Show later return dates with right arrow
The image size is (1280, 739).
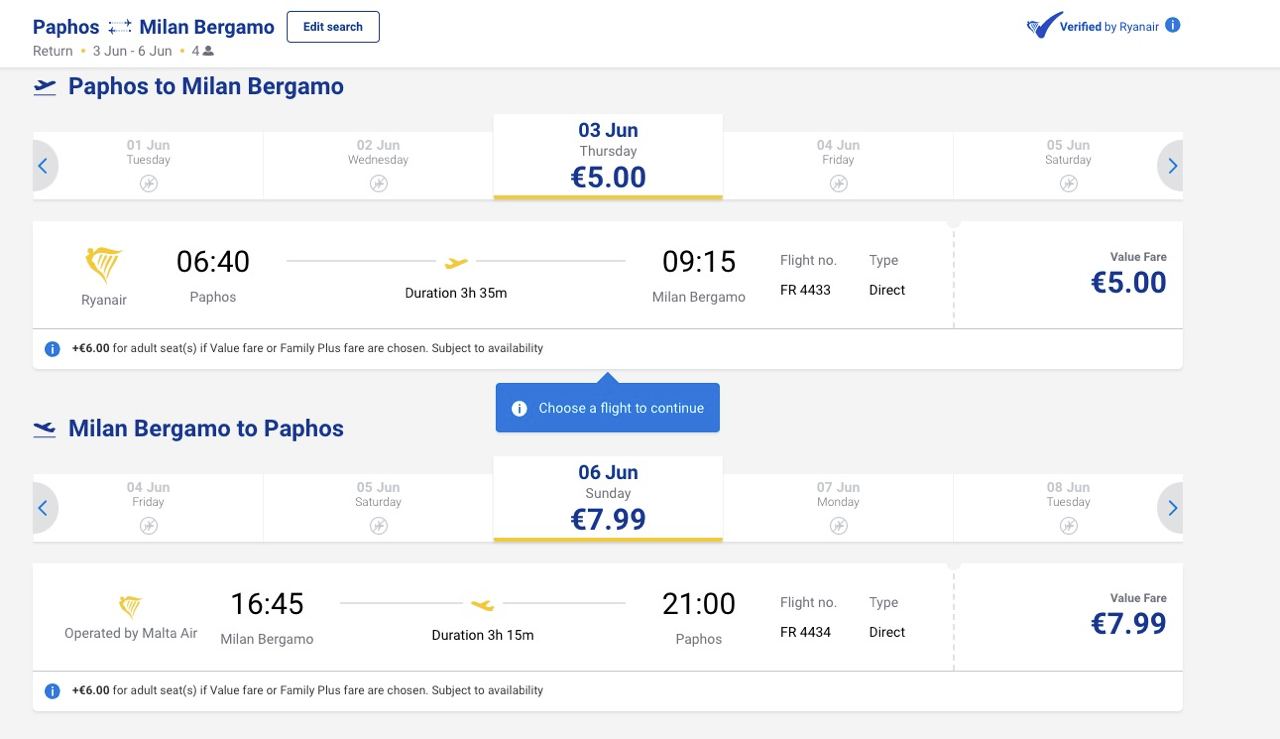[1172, 508]
